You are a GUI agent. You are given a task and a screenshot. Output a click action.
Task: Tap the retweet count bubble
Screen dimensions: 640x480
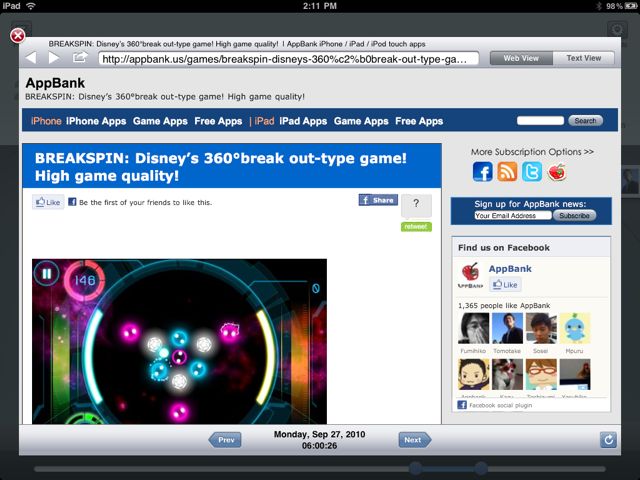point(416,205)
